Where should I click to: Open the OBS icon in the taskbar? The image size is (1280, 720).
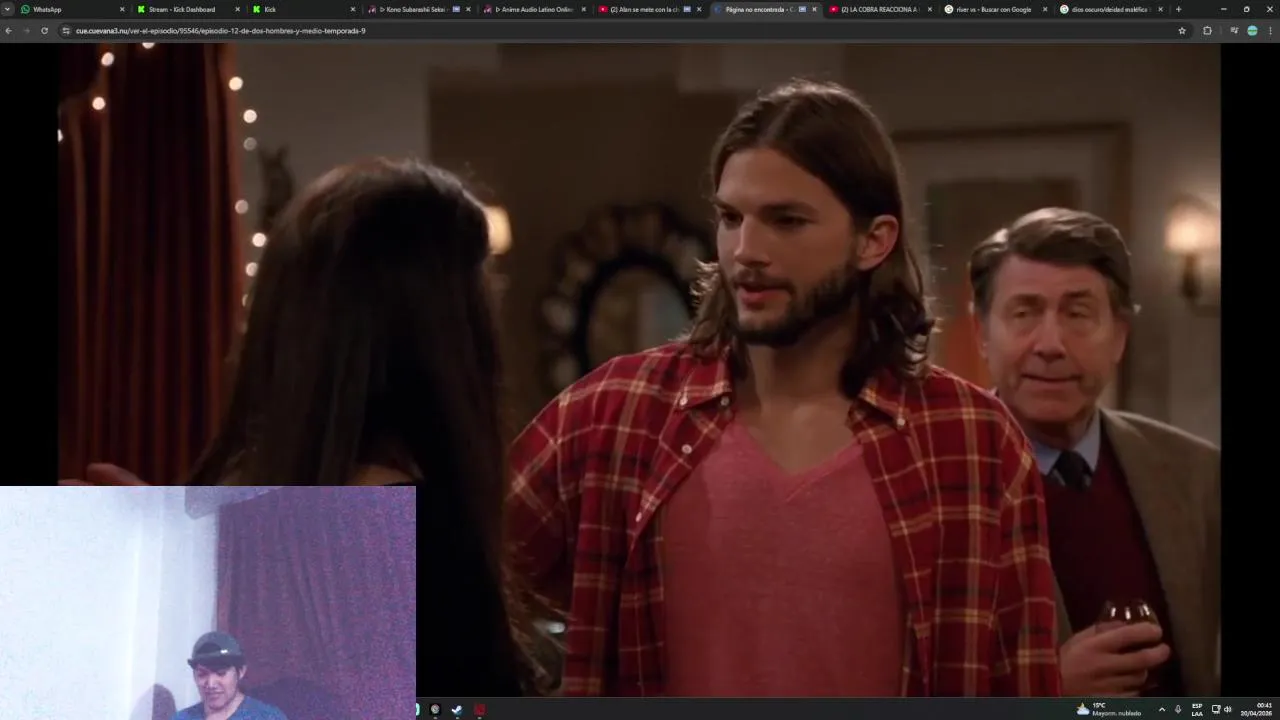click(435, 710)
